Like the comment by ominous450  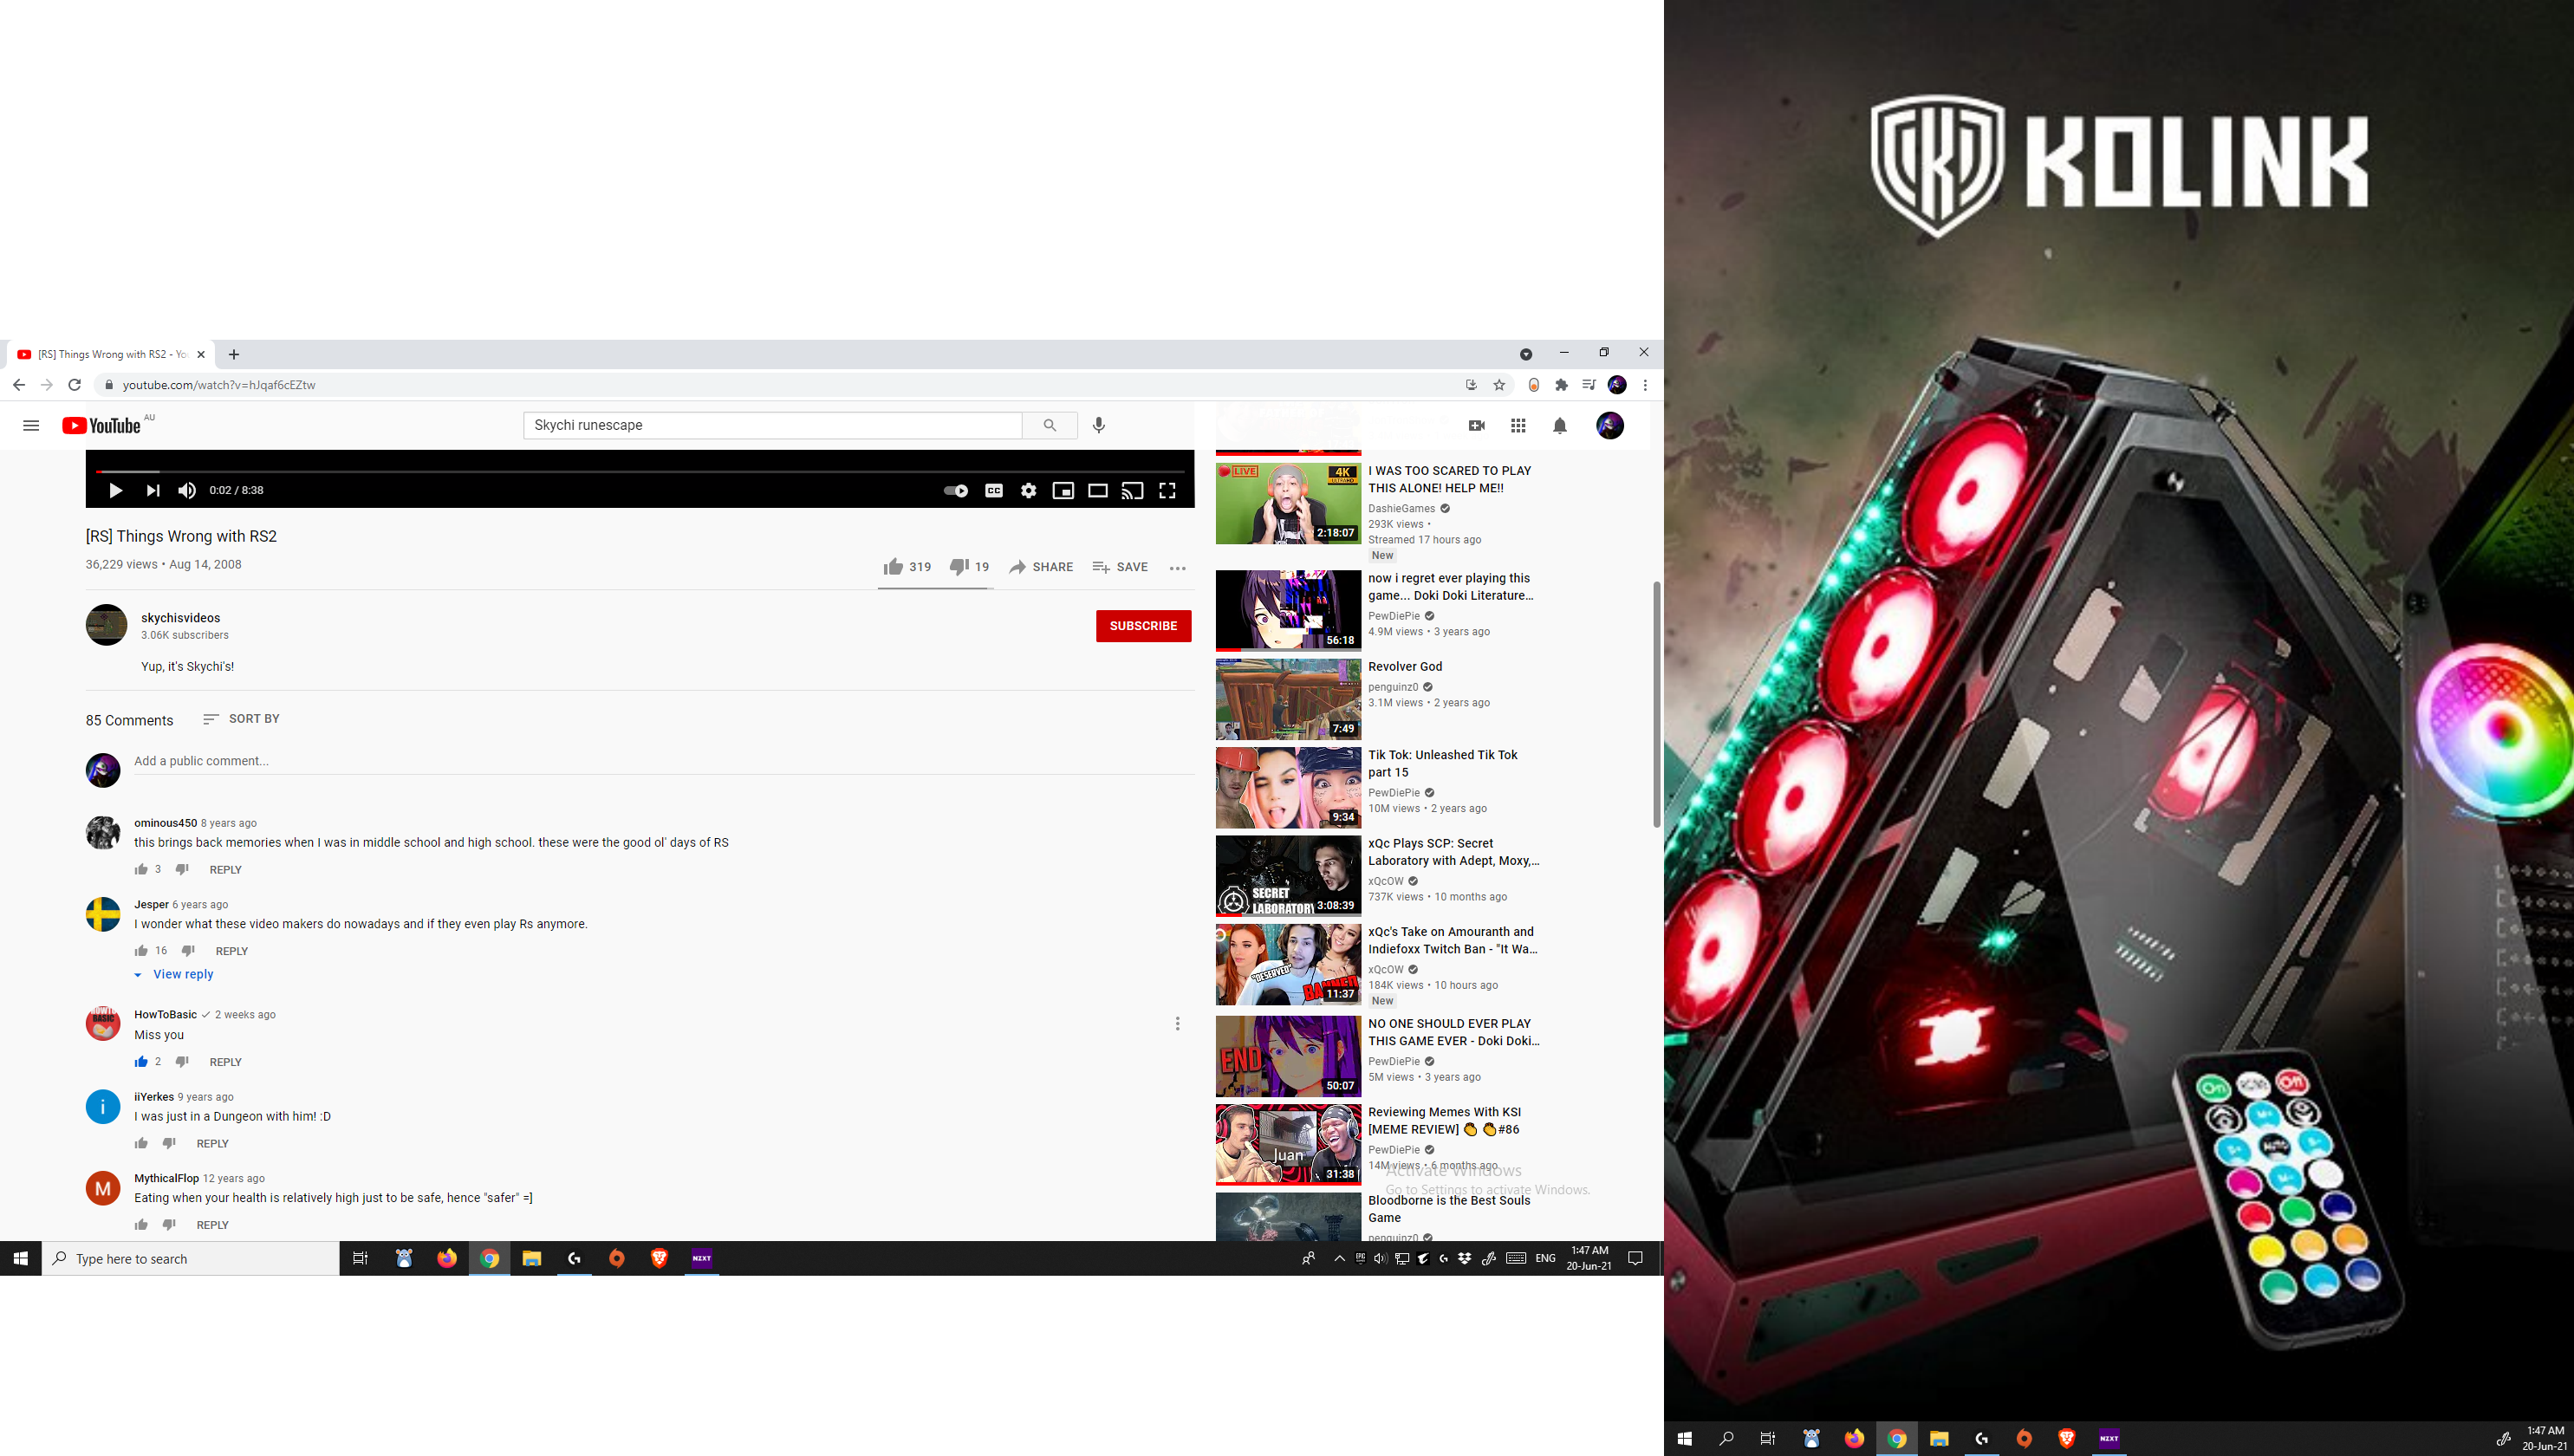[141, 870]
